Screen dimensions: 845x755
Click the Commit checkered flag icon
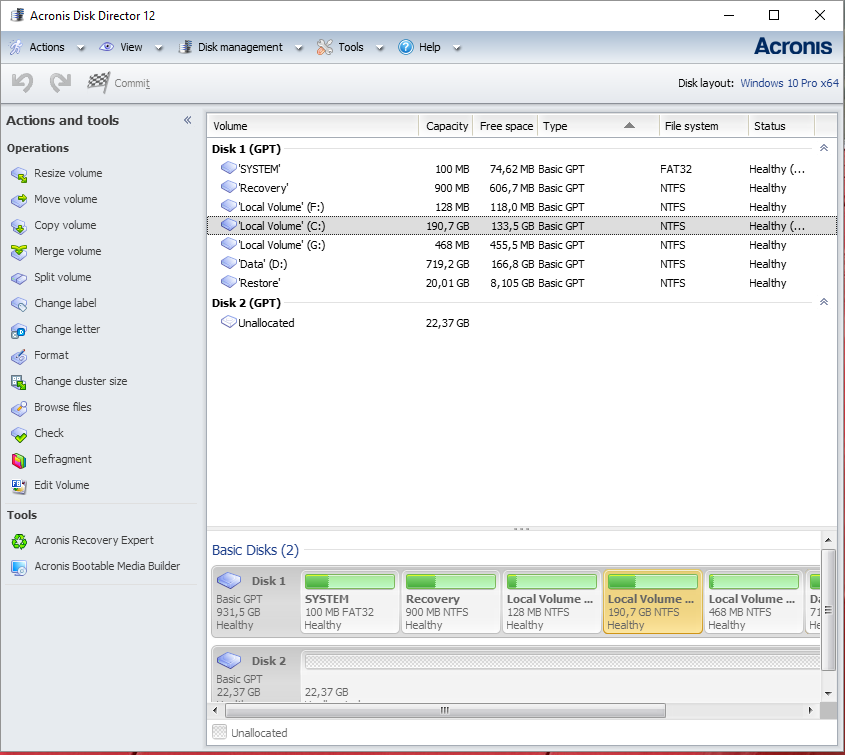coord(99,82)
